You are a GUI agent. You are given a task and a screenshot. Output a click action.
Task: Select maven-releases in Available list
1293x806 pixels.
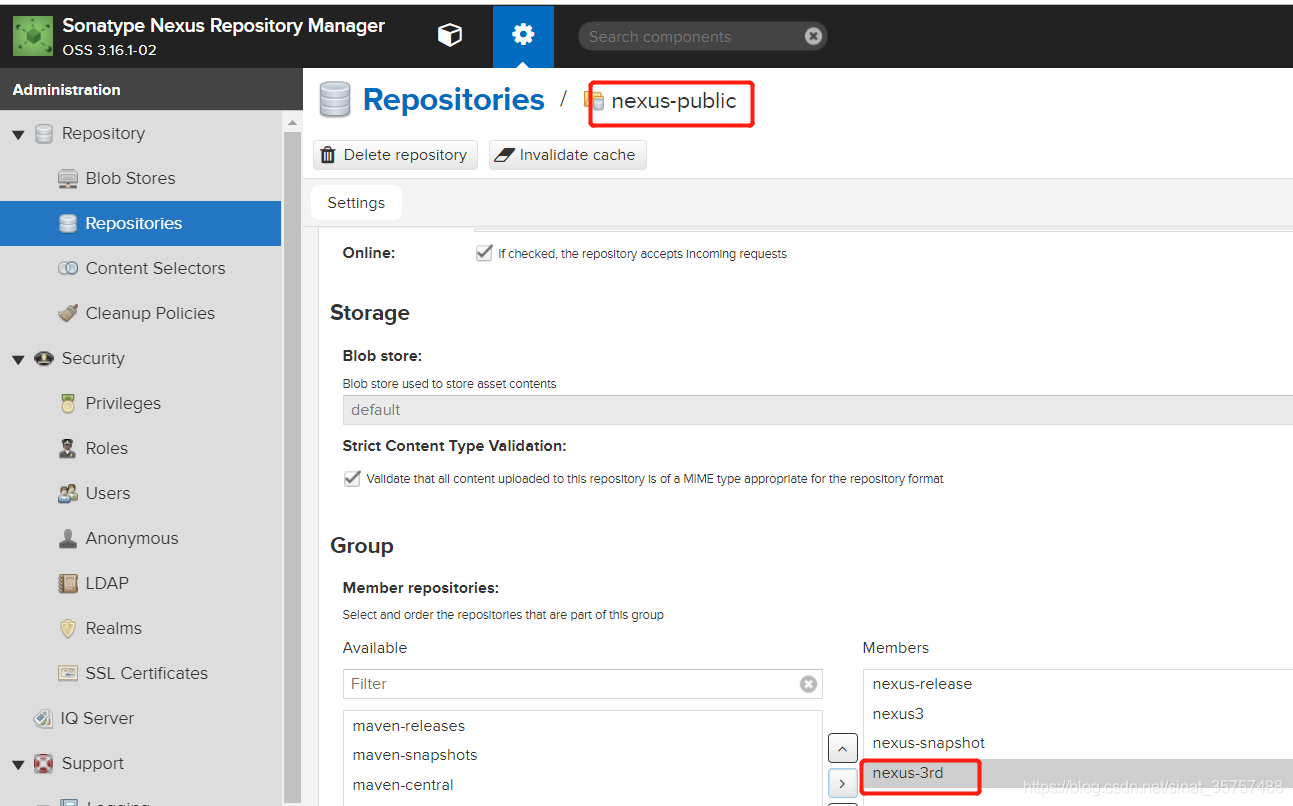[582, 726]
